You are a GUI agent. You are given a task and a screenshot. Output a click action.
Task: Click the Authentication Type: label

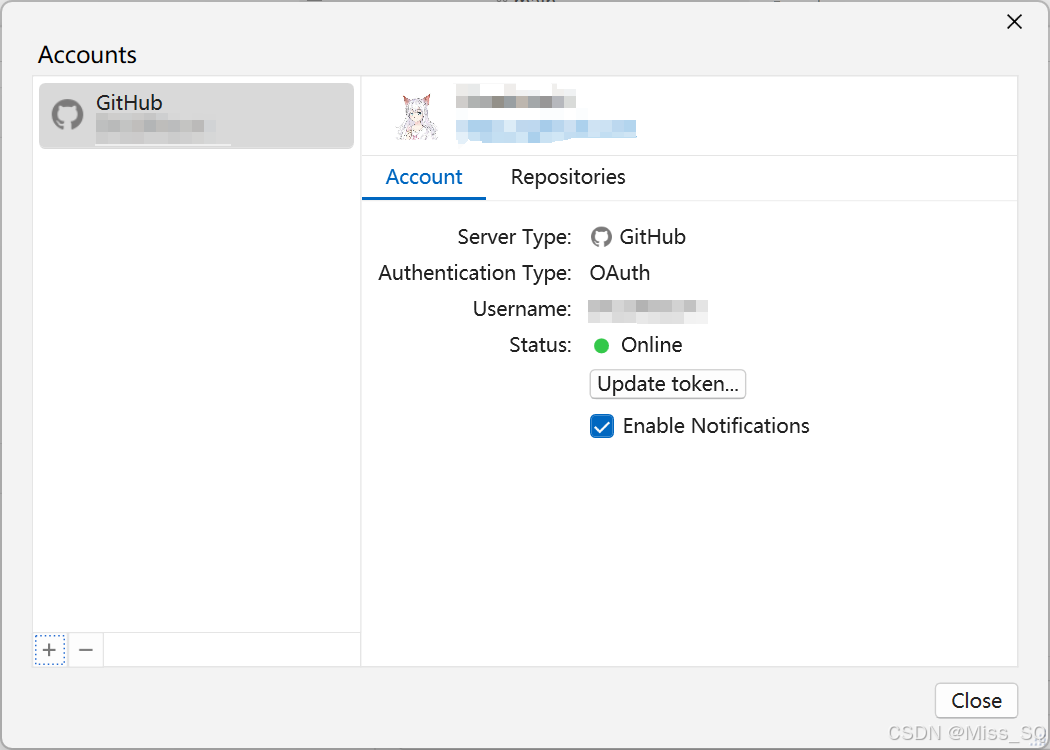(x=475, y=273)
